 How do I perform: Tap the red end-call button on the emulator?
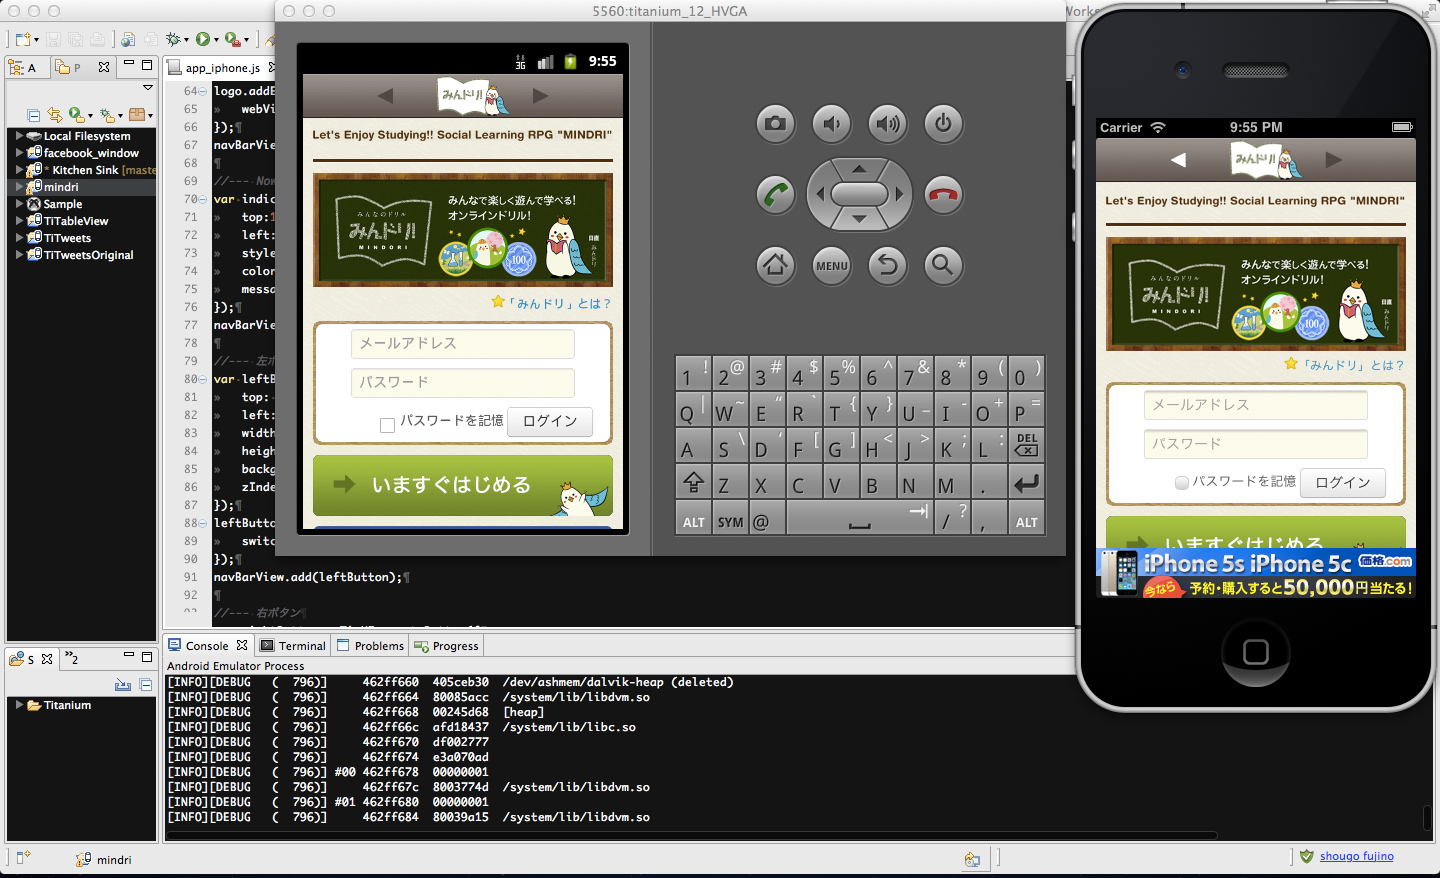[943, 194]
